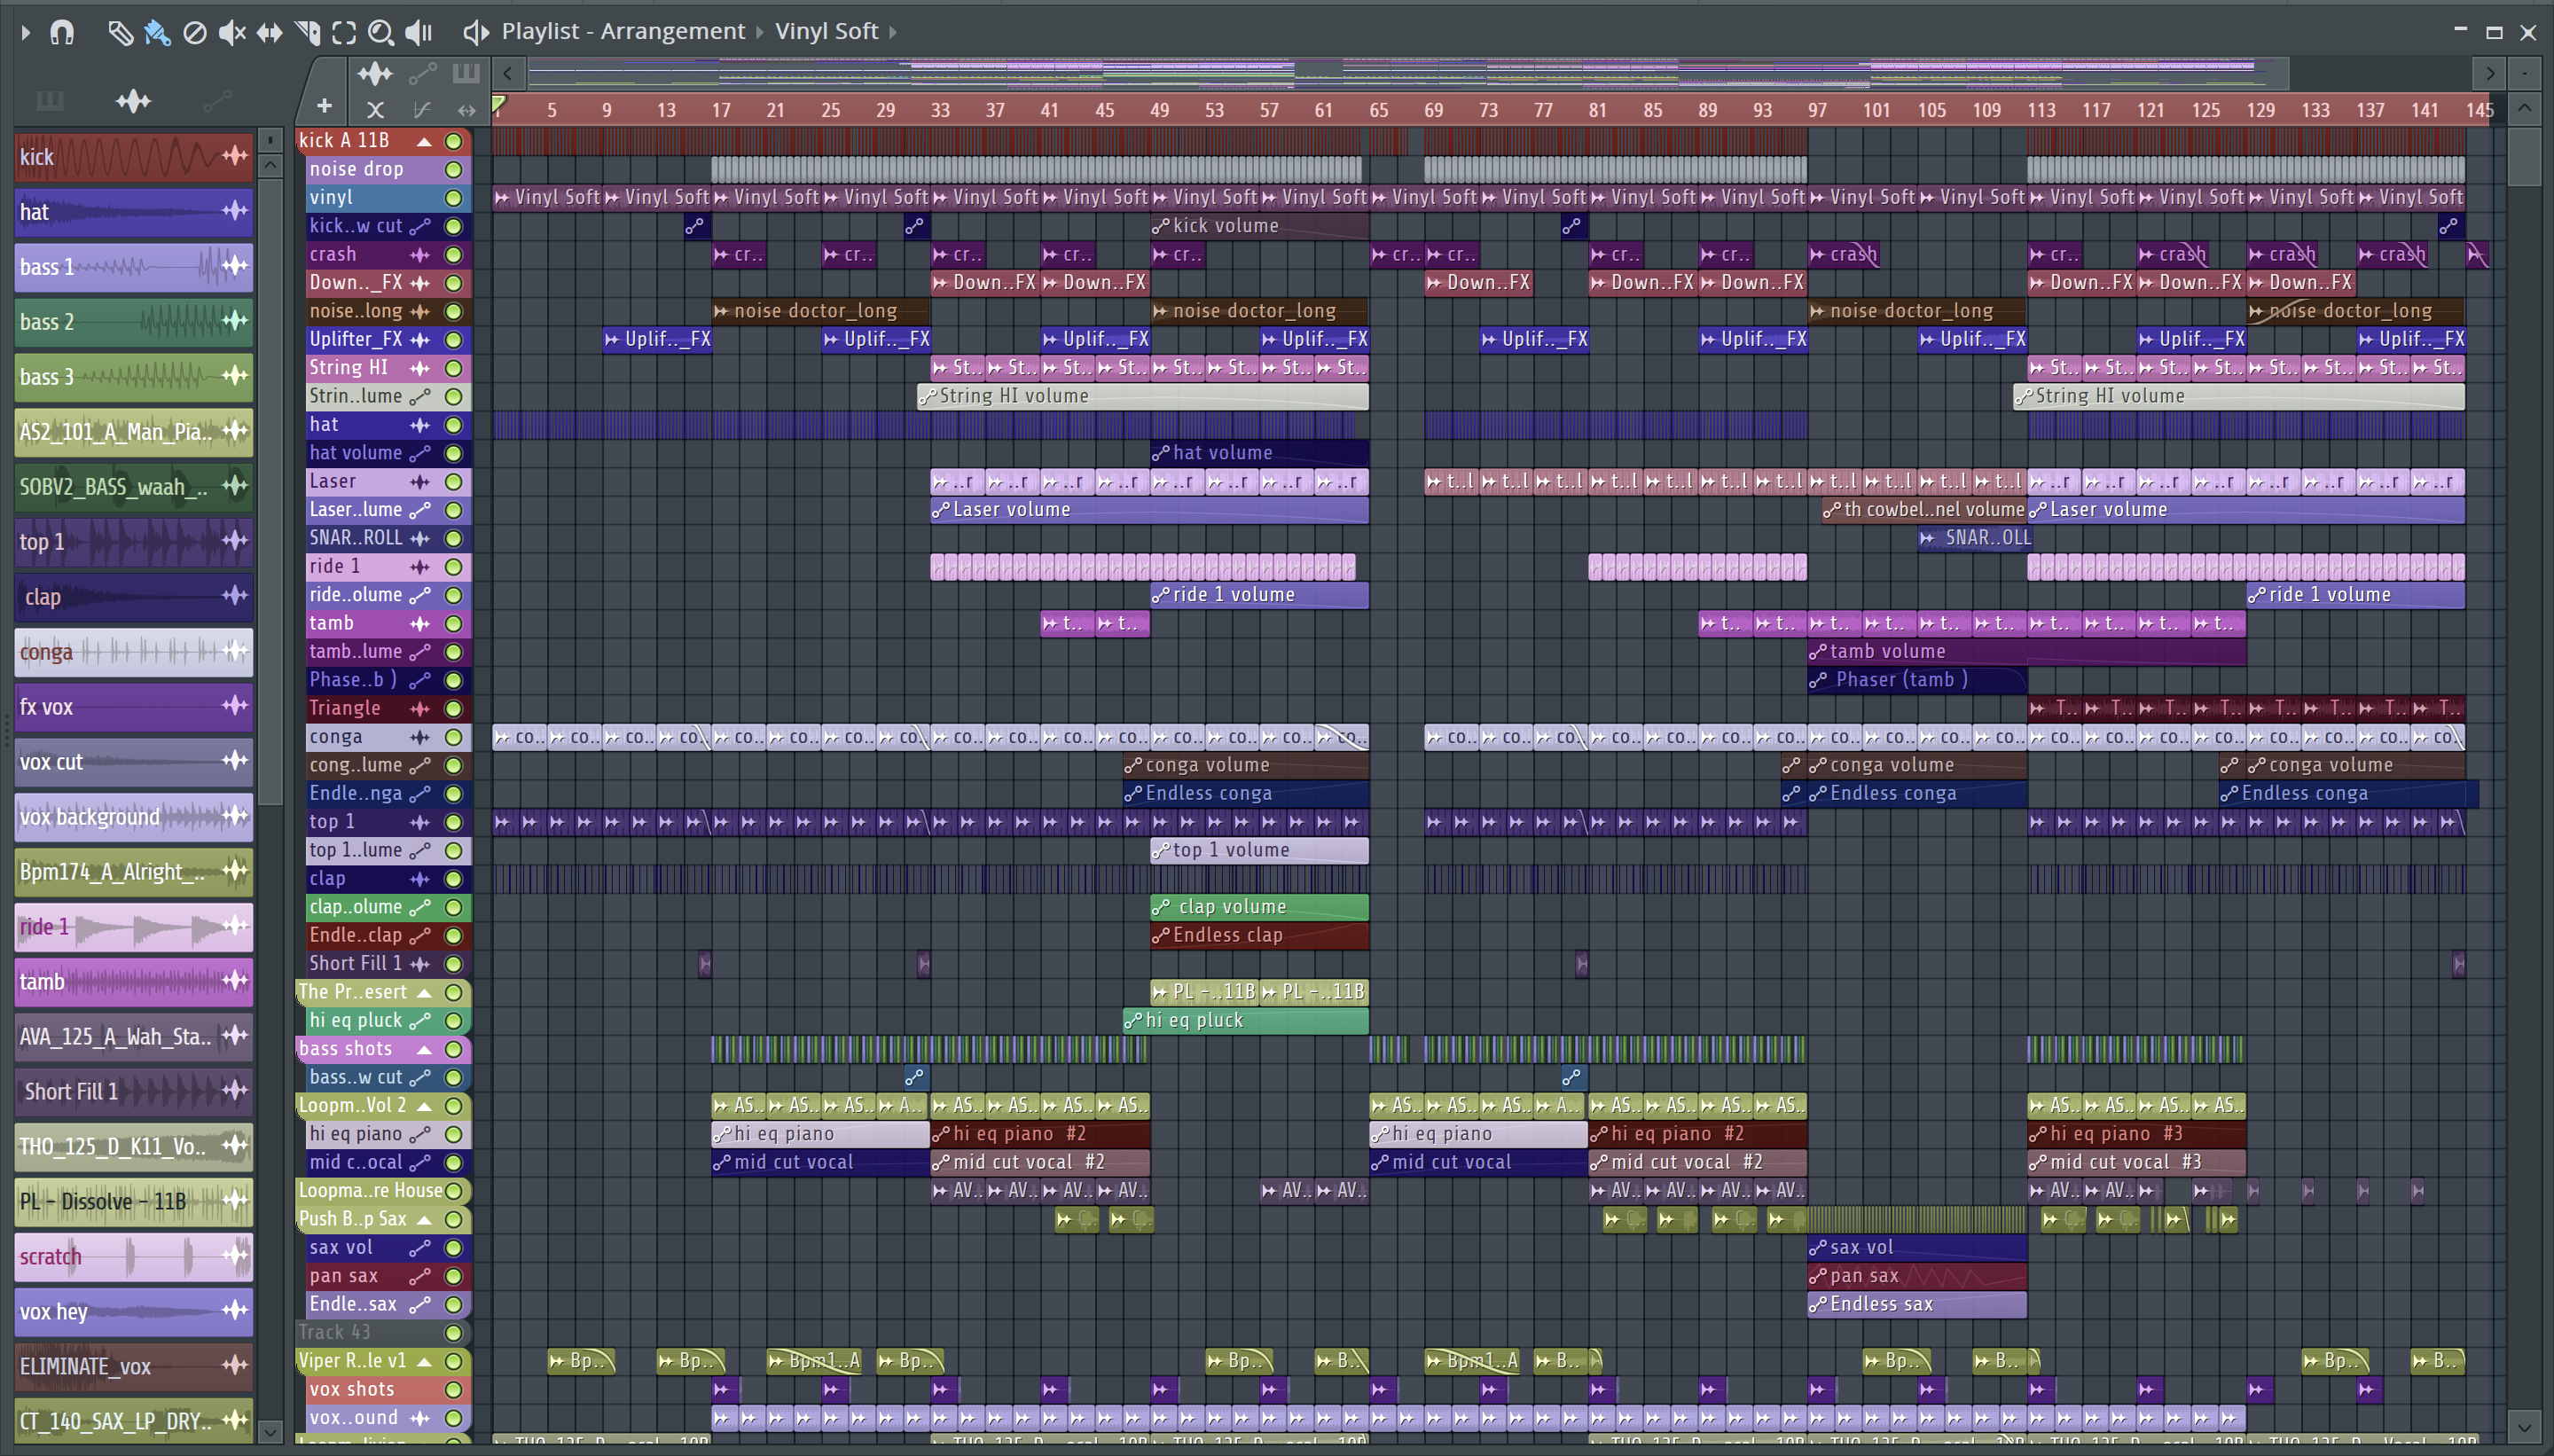Mute the String HI track
Viewport: 2554px width, 1456px height.
(453, 368)
